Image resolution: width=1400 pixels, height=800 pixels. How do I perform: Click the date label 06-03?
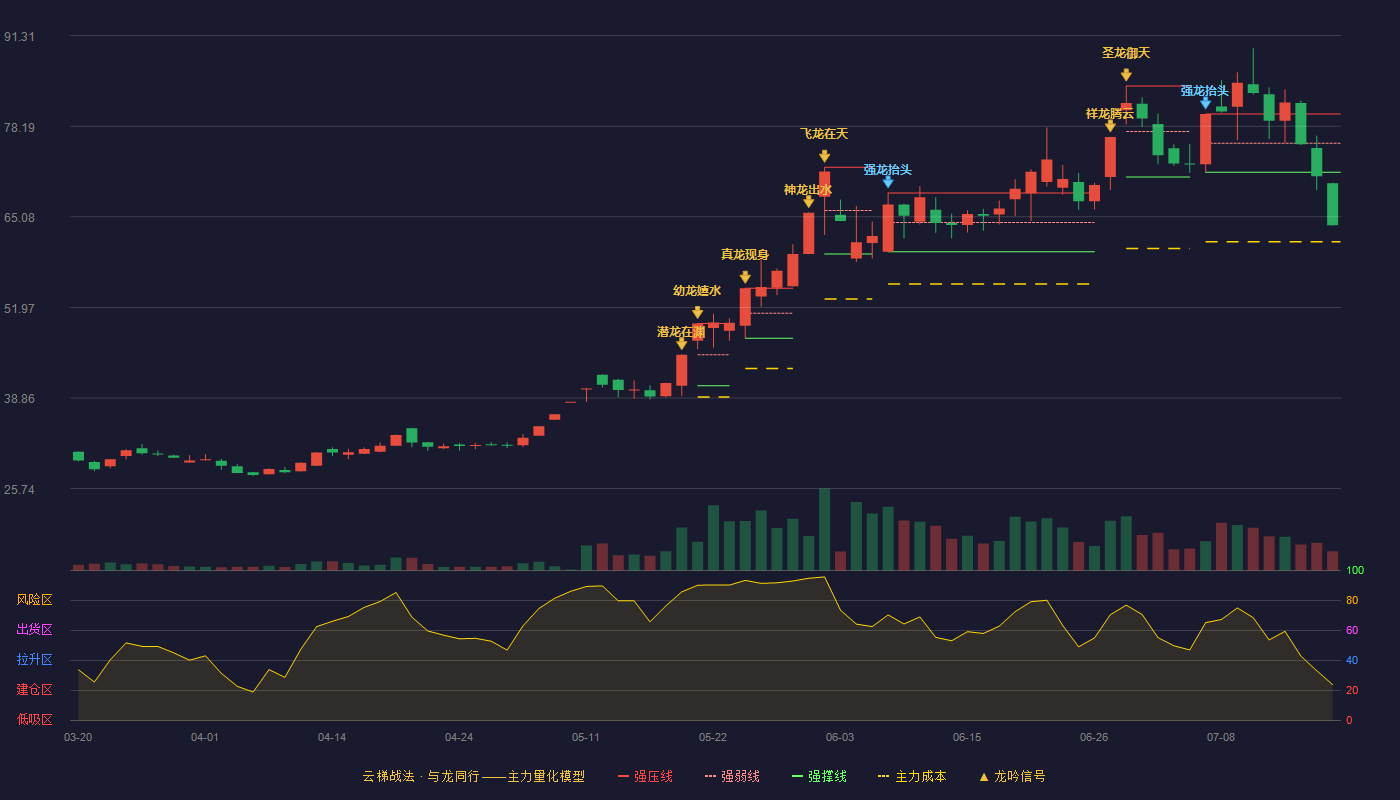click(x=840, y=737)
